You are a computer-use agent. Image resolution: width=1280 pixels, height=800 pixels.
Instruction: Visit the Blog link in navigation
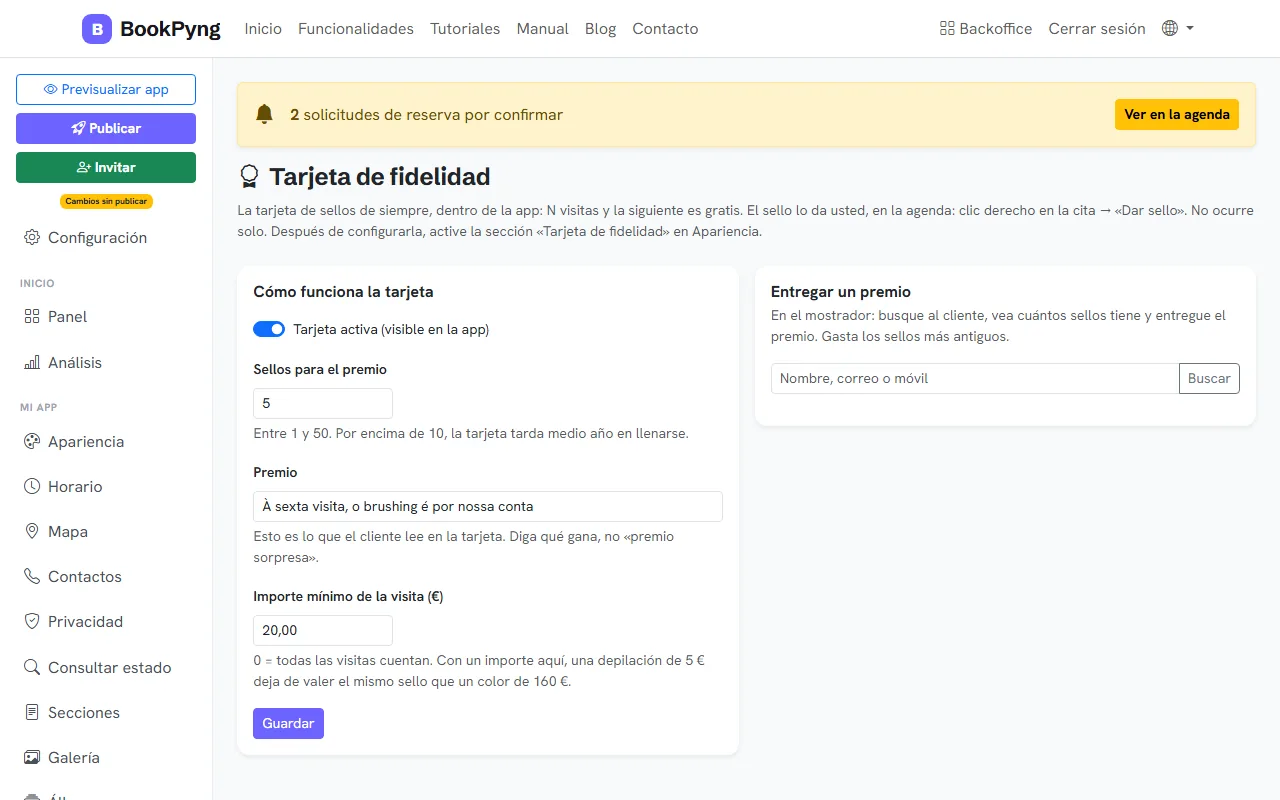tap(600, 29)
